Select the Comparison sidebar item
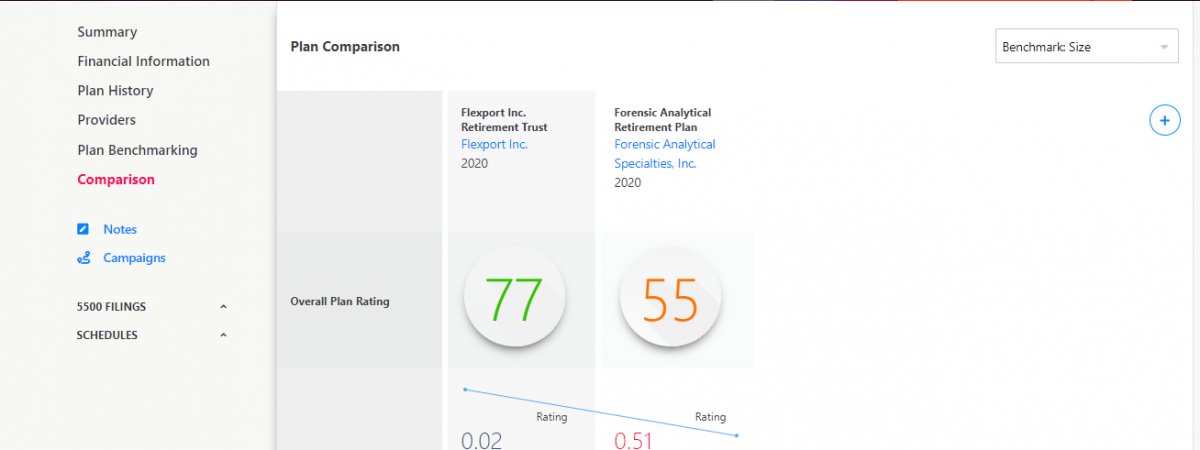 [x=116, y=180]
